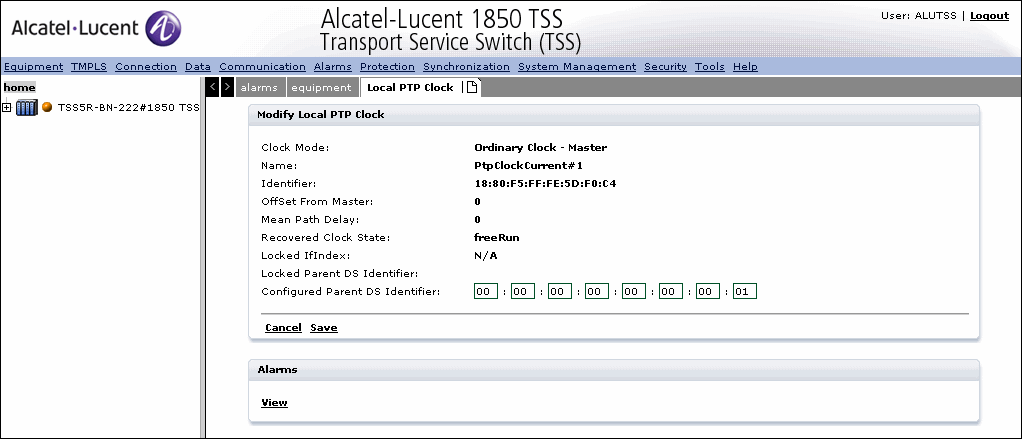Screen dimensions: 1022x439
Task: Click first Parent DS Identifier octet field
Action: pos(486,291)
